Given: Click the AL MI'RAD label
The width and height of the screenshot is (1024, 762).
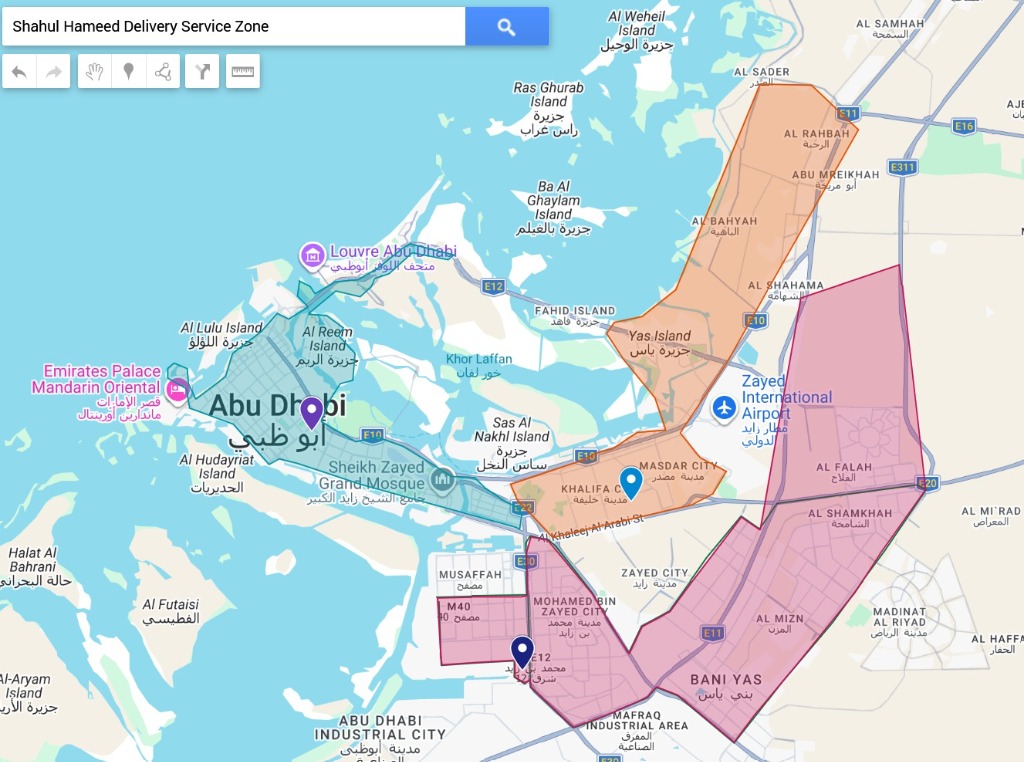Looking at the screenshot, I should [x=991, y=511].
